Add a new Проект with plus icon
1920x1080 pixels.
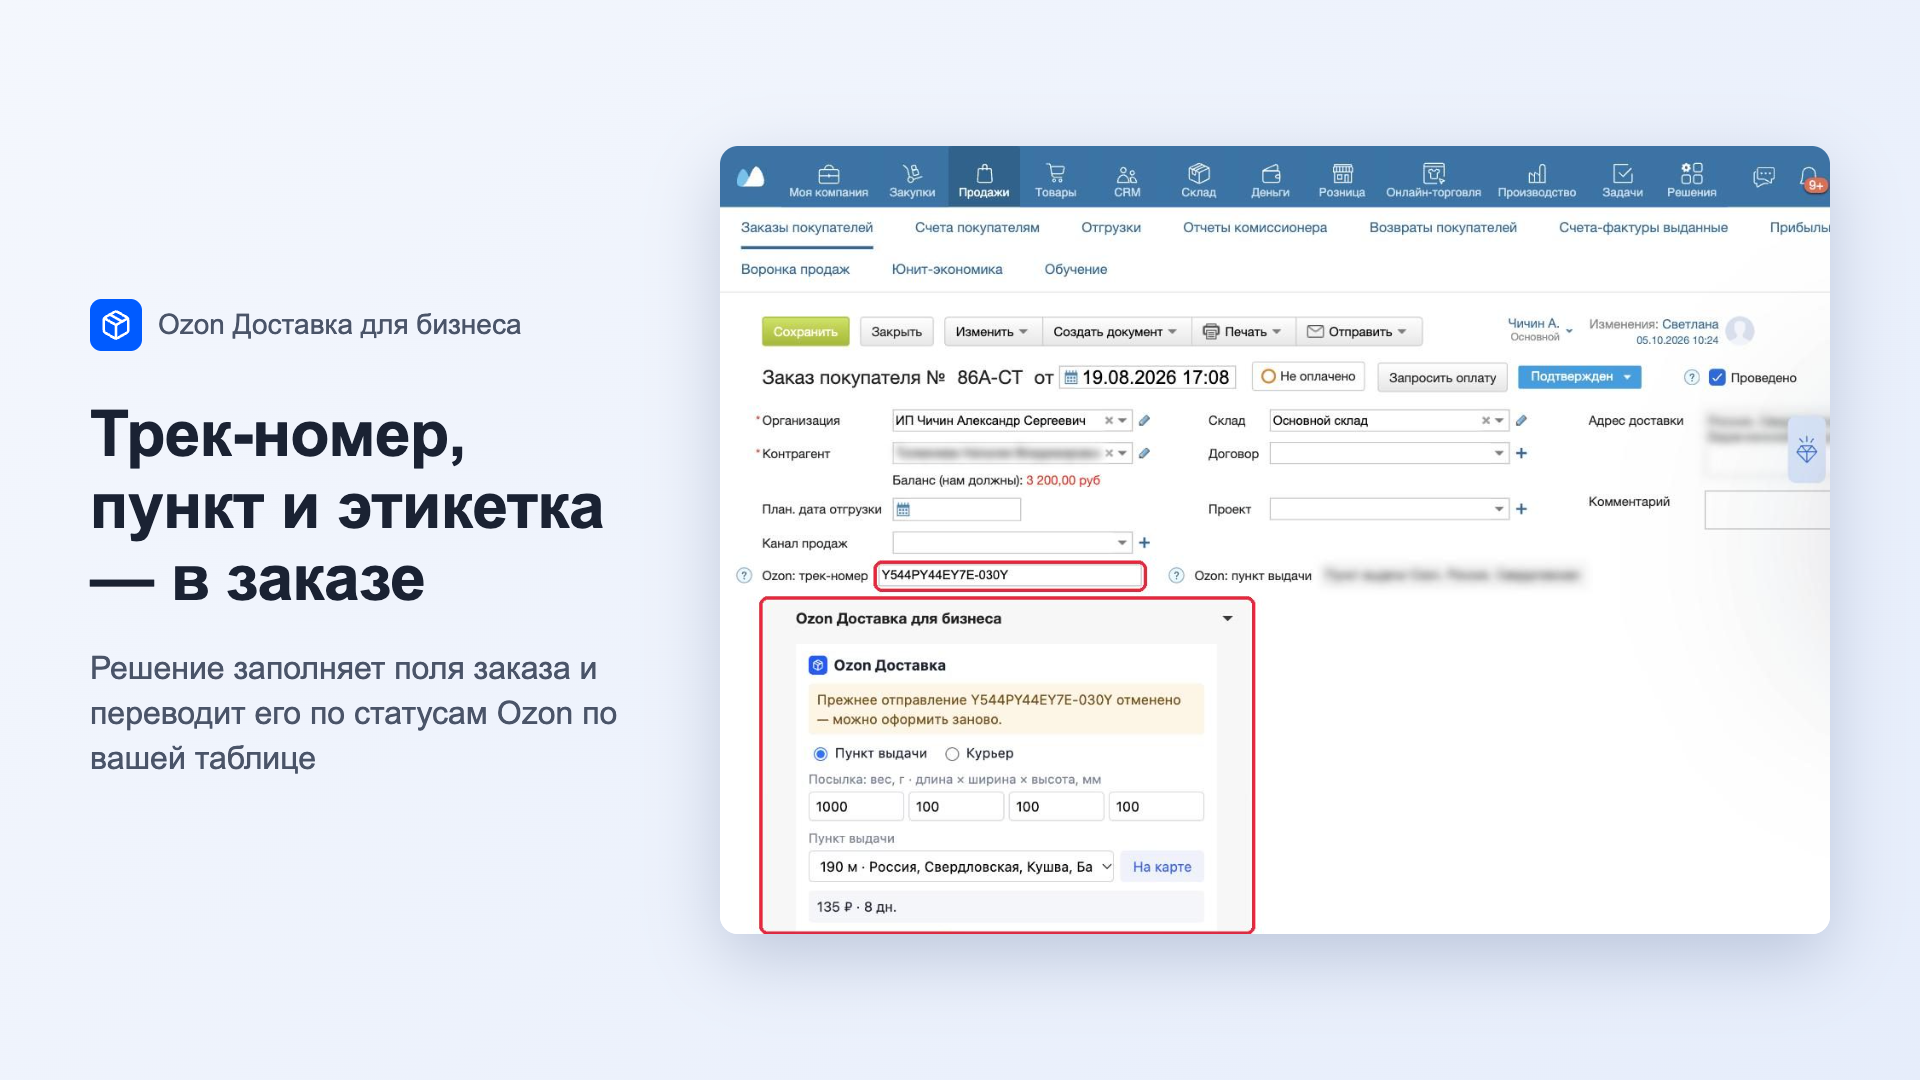click(1521, 510)
